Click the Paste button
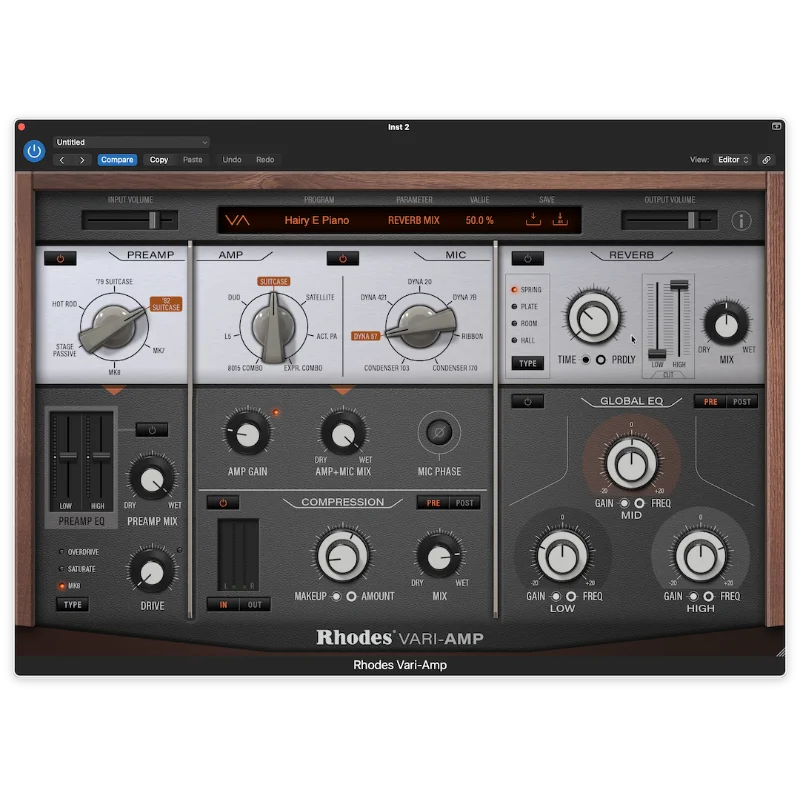This screenshot has width=800, height=800. click(x=193, y=160)
